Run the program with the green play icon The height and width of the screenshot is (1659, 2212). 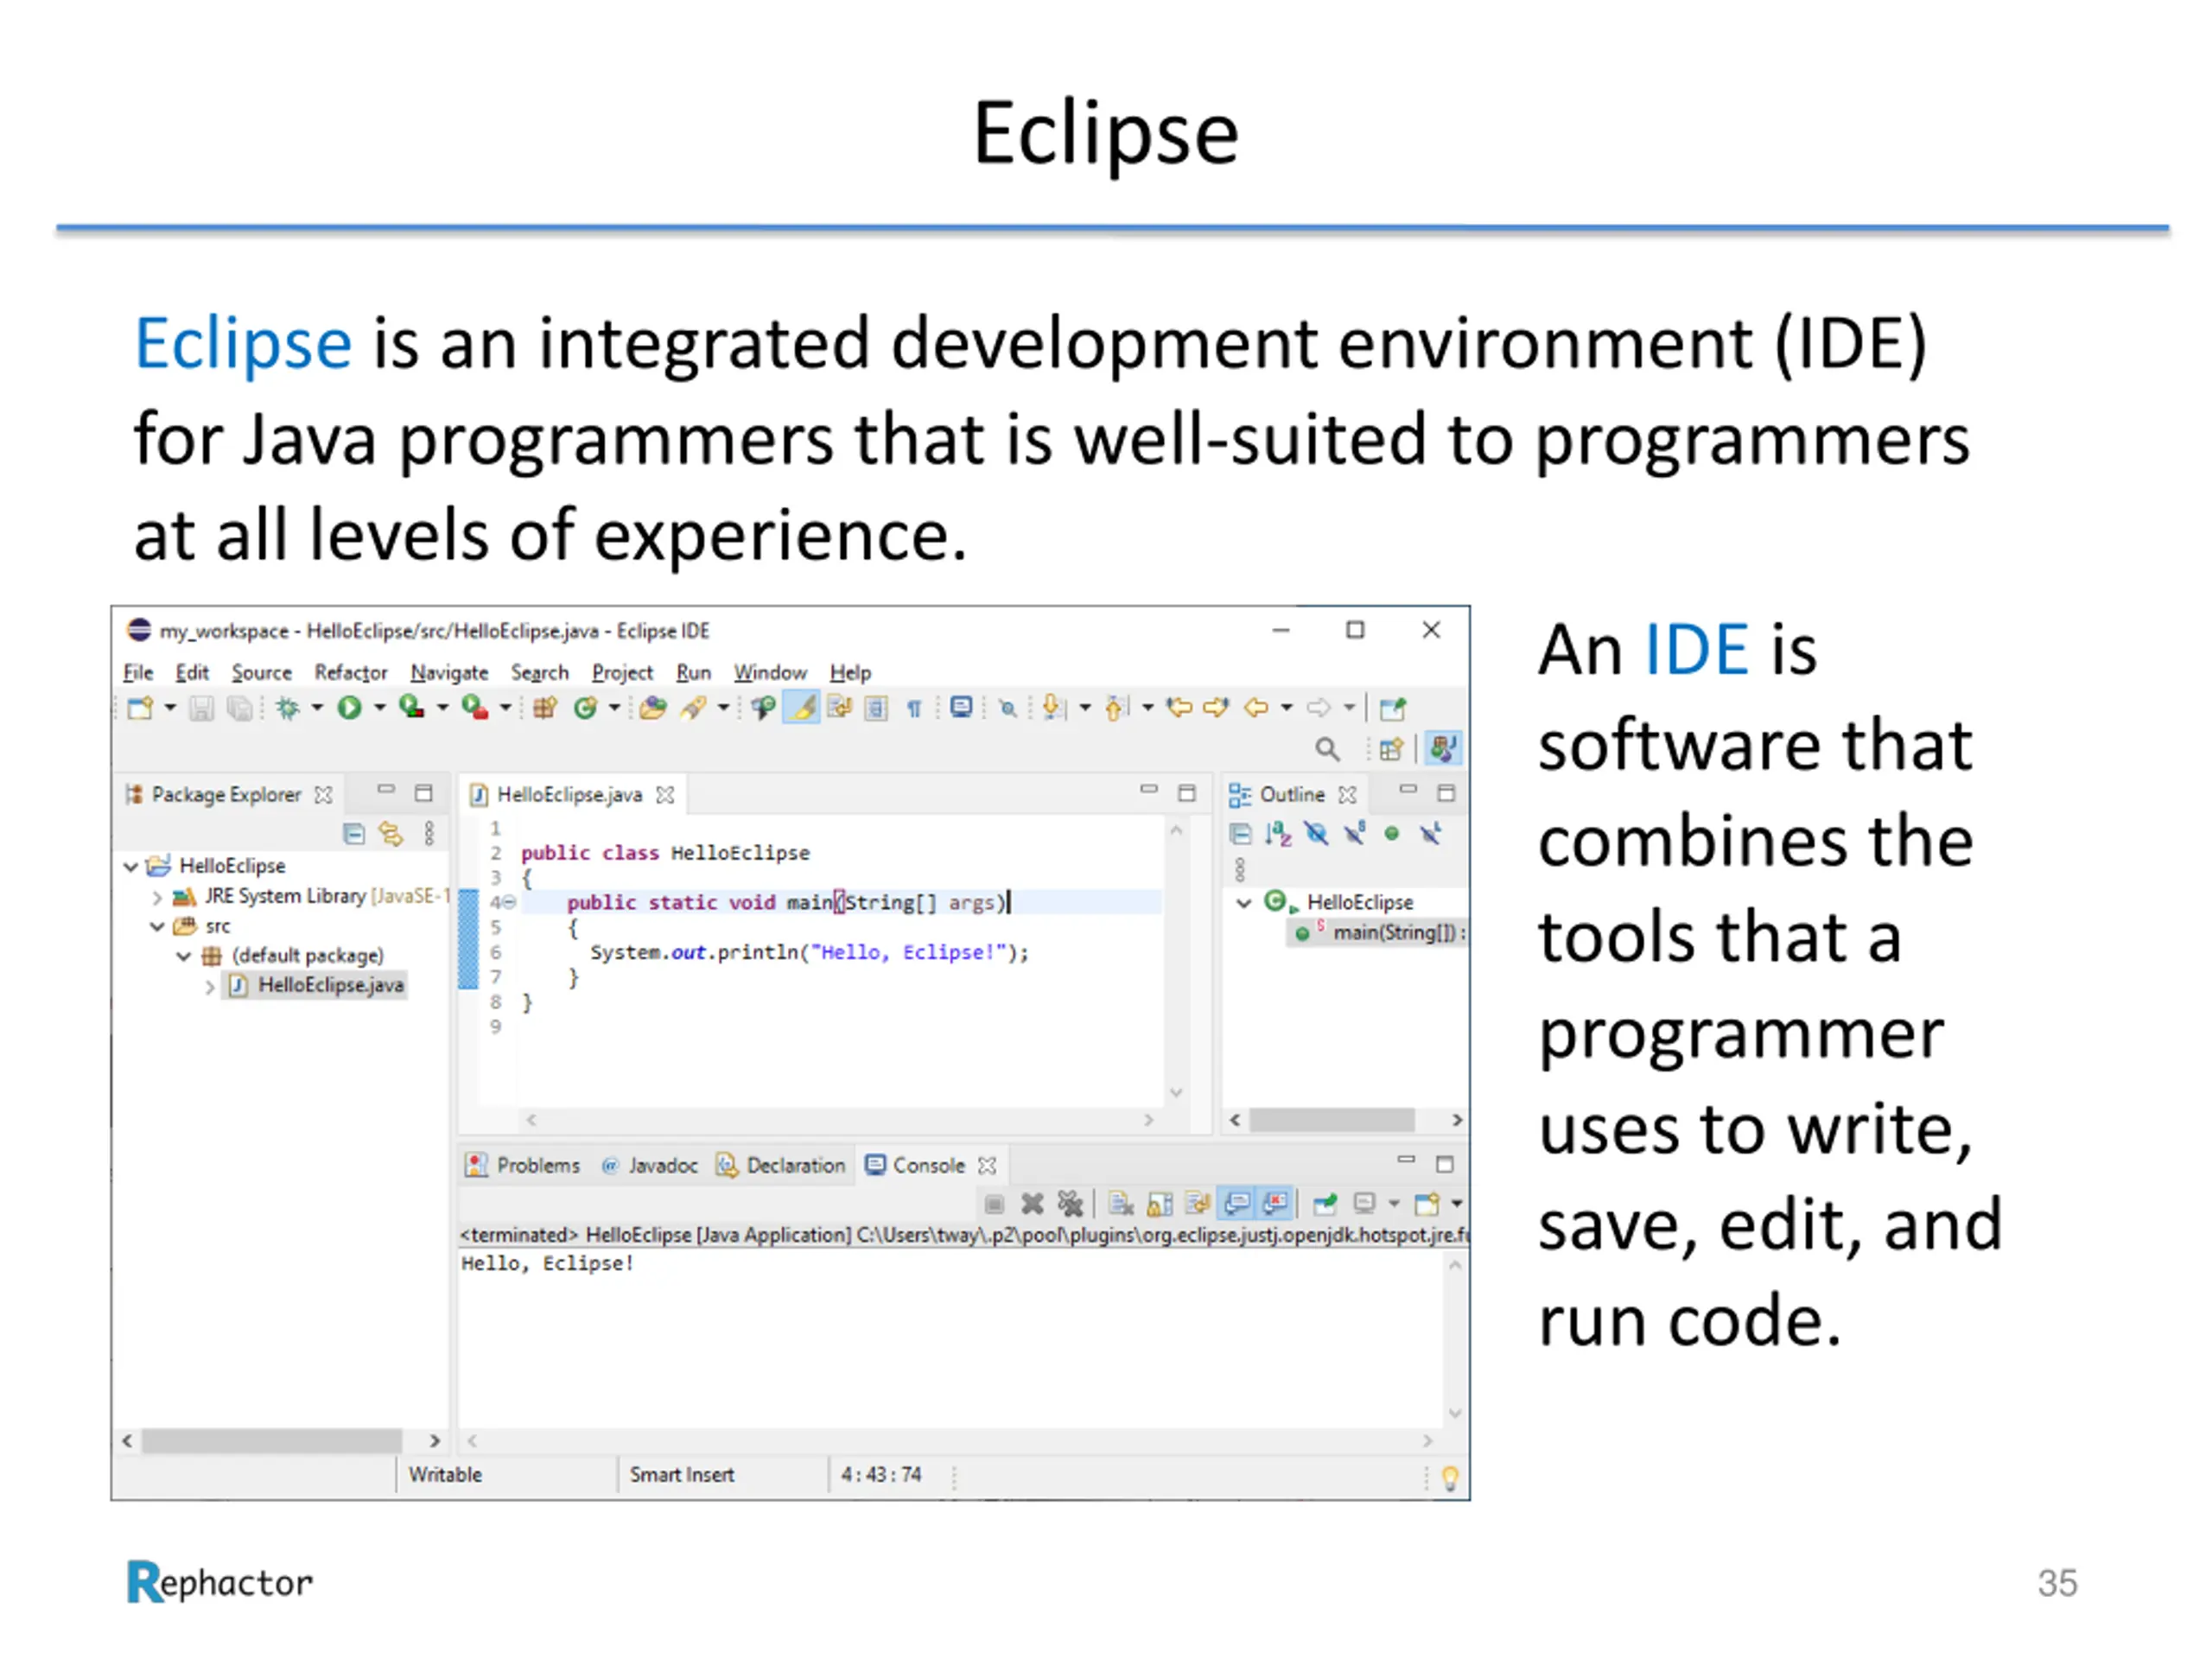click(349, 708)
